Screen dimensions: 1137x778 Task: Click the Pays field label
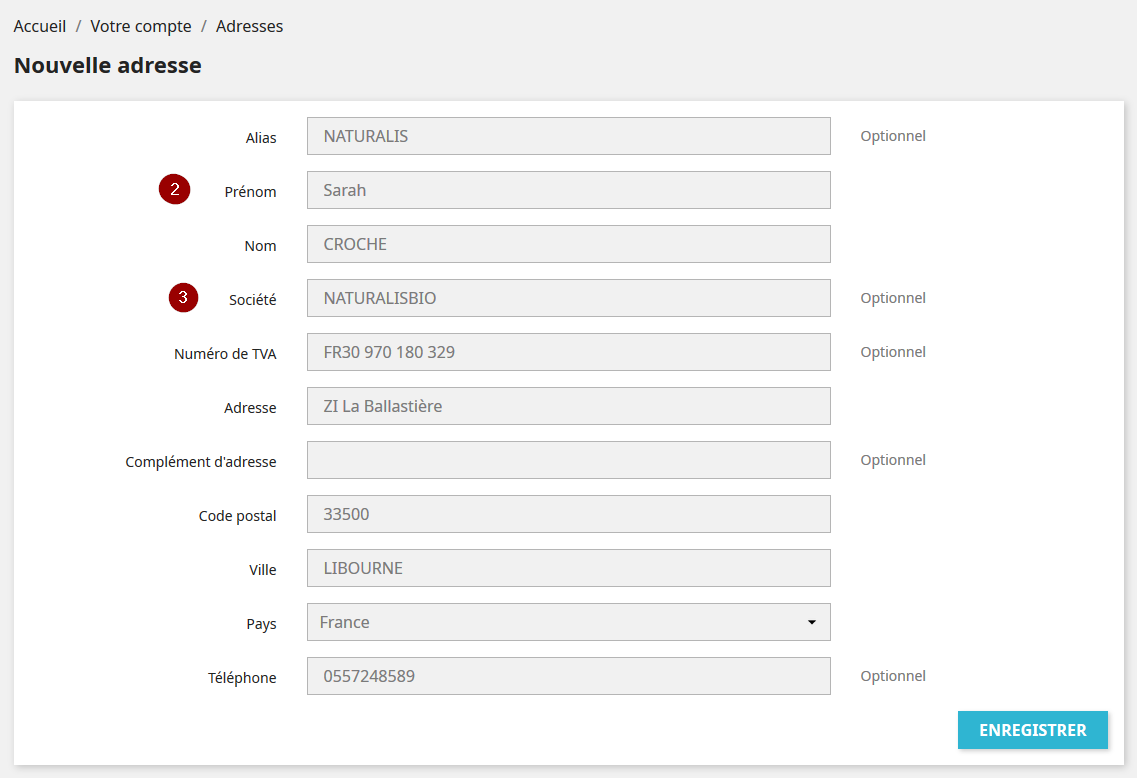pos(261,624)
